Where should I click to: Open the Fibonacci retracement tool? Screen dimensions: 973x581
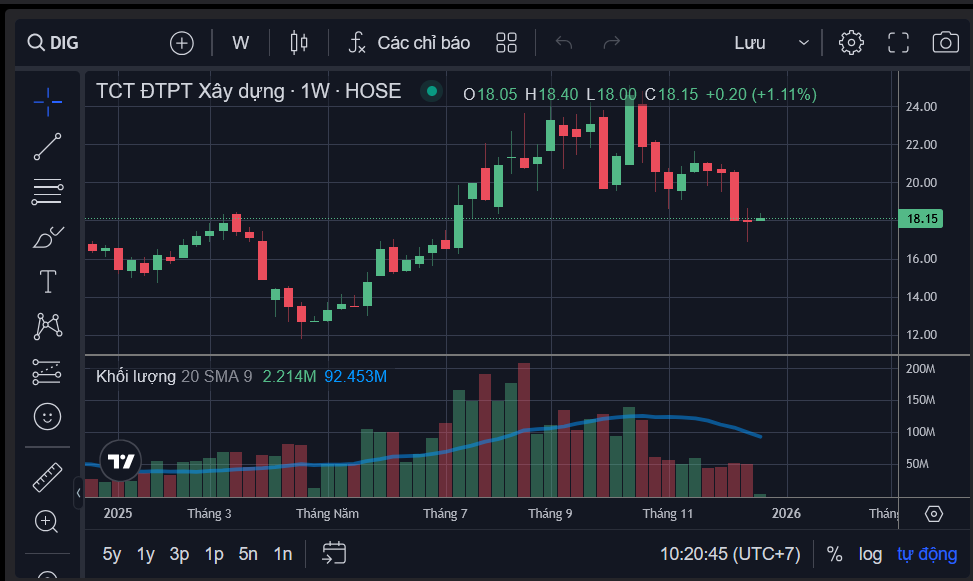[x=47, y=191]
